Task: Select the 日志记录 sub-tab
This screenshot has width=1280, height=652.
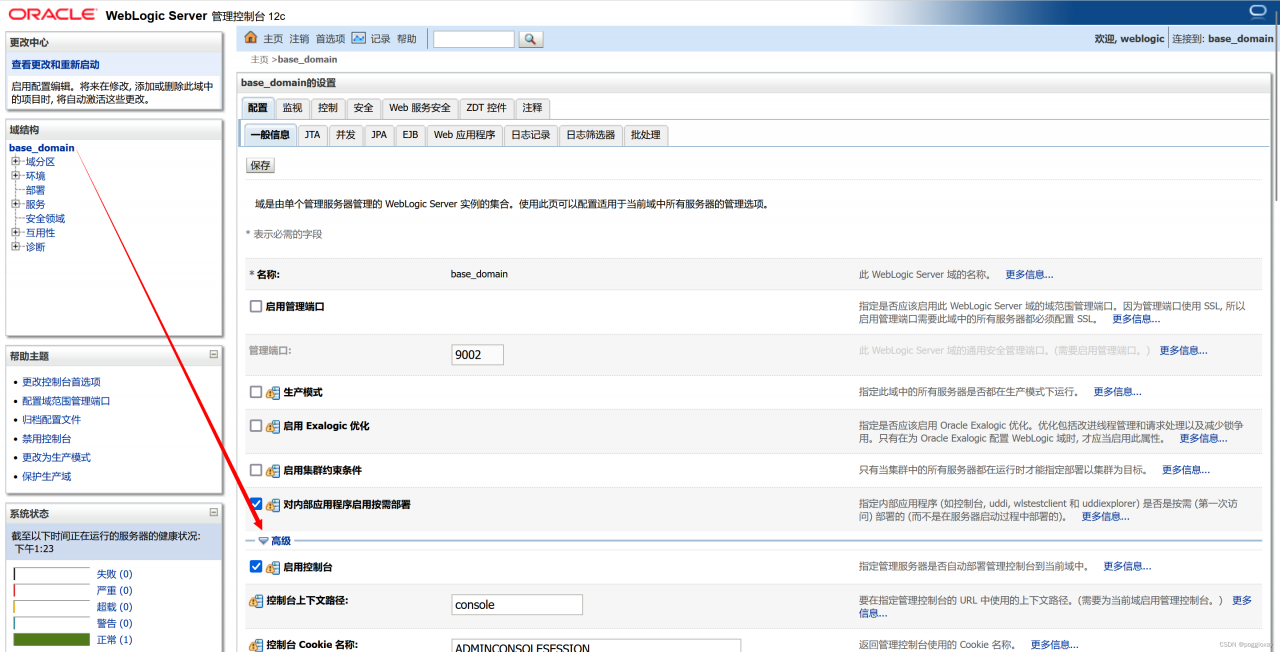Action: [531, 135]
